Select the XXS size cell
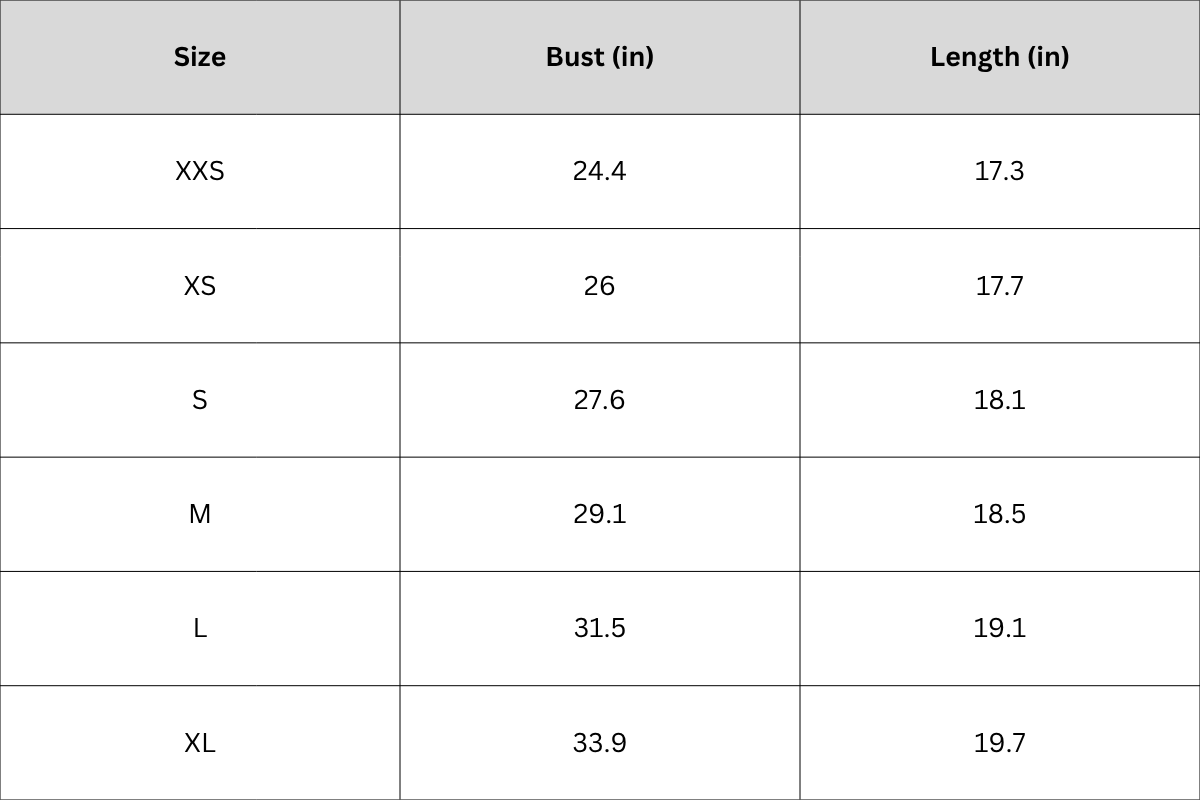 200,171
